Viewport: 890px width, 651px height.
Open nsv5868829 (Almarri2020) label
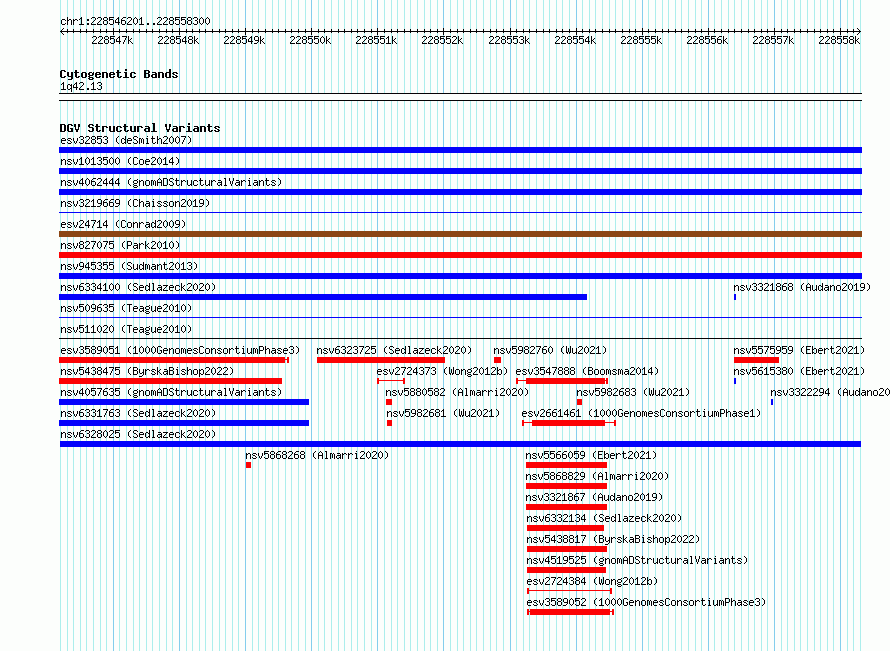[597, 476]
